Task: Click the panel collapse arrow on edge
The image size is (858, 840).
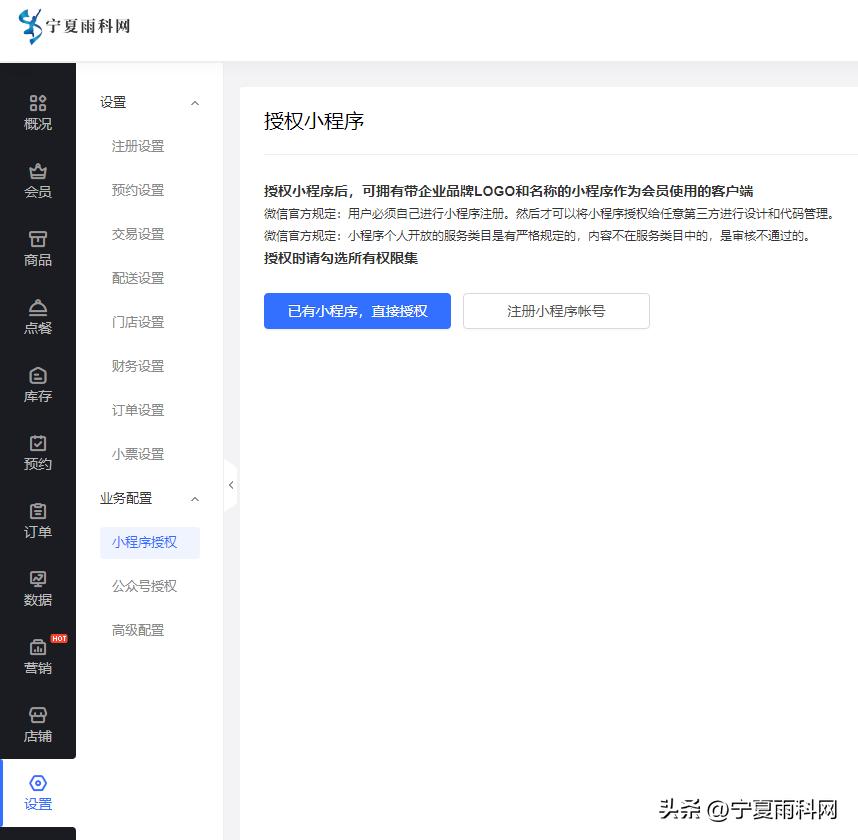Action: click(231, 483)
